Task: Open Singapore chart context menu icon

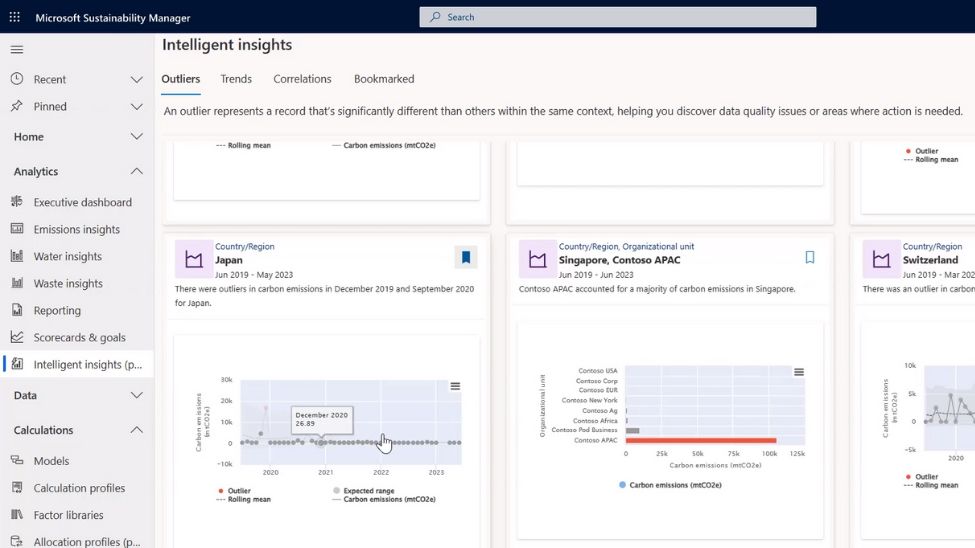Action: (x=799, y=372)
